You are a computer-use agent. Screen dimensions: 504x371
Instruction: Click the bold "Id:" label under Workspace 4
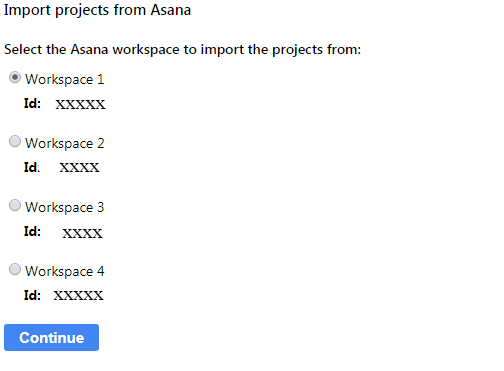click(x=32, y=295)
